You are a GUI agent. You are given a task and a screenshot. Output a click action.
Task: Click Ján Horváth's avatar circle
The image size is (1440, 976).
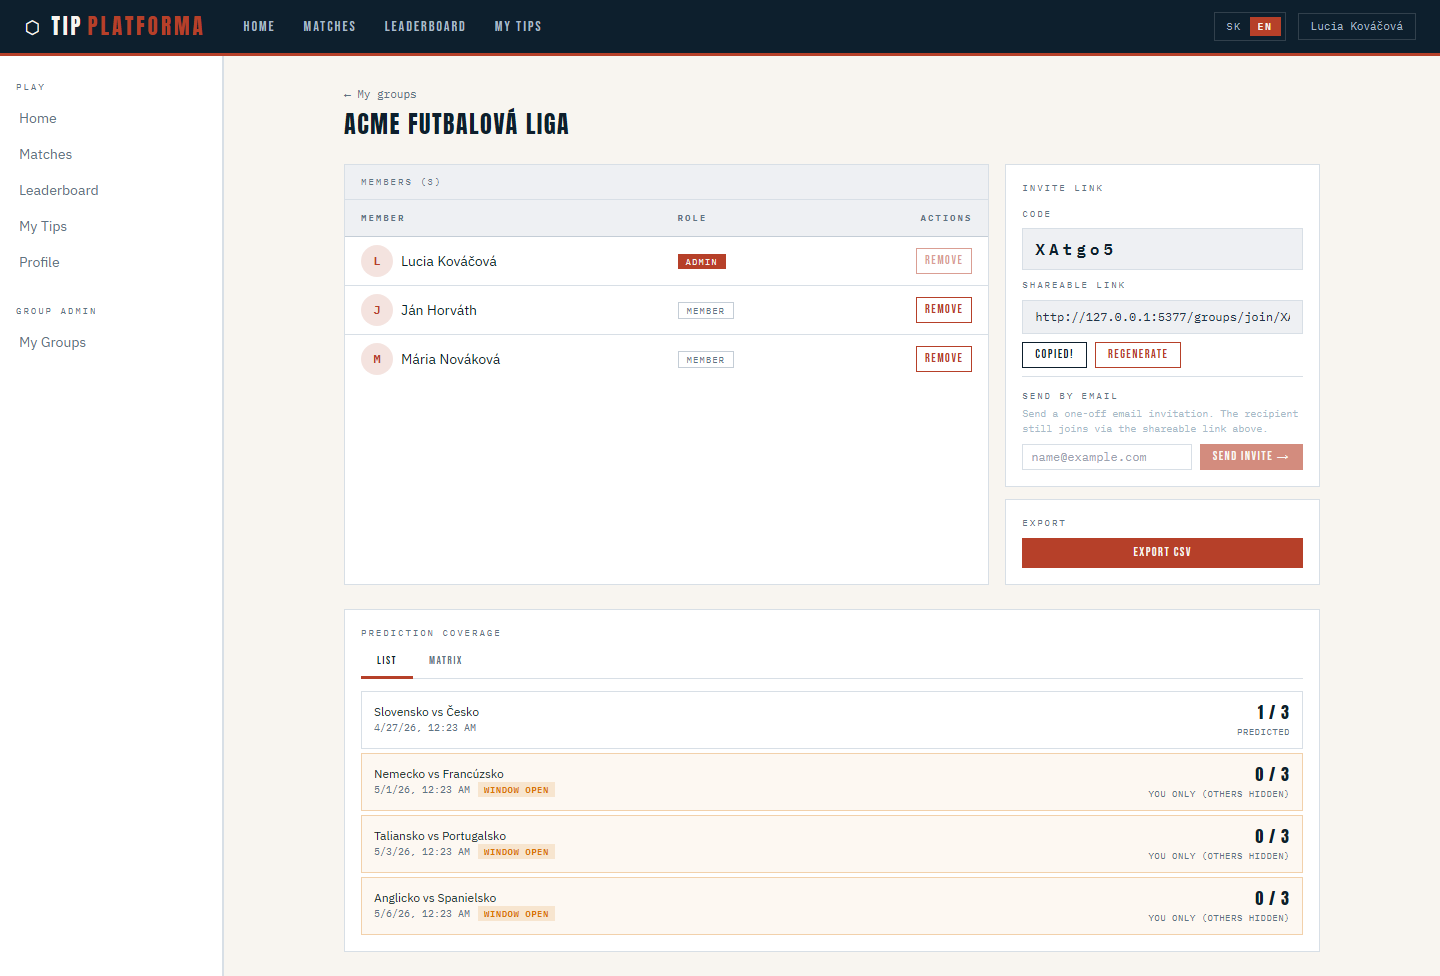(377, 310)
